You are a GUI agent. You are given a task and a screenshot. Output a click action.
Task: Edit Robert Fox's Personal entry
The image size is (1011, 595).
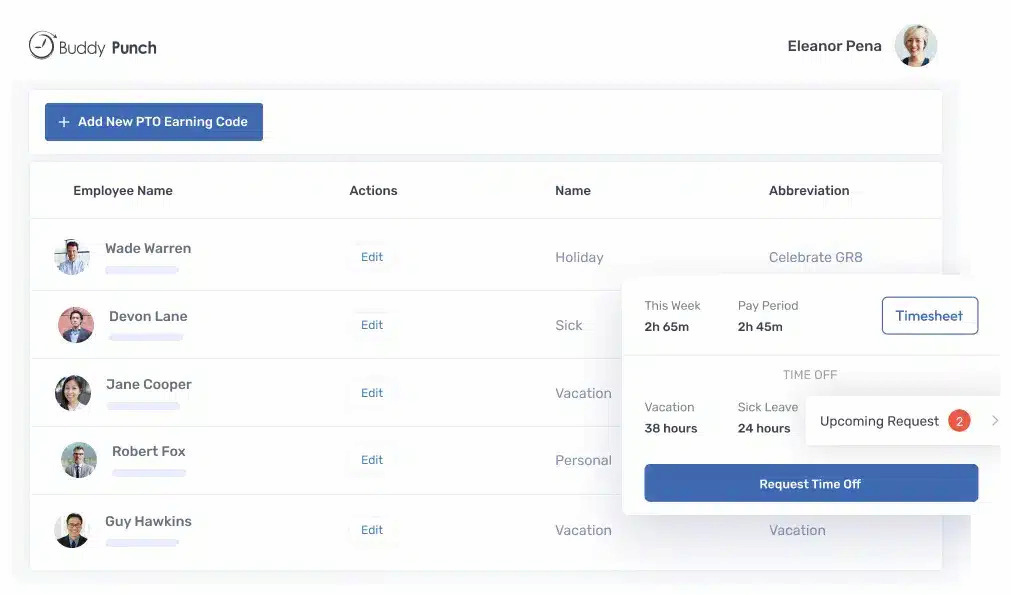click(371, 460)
